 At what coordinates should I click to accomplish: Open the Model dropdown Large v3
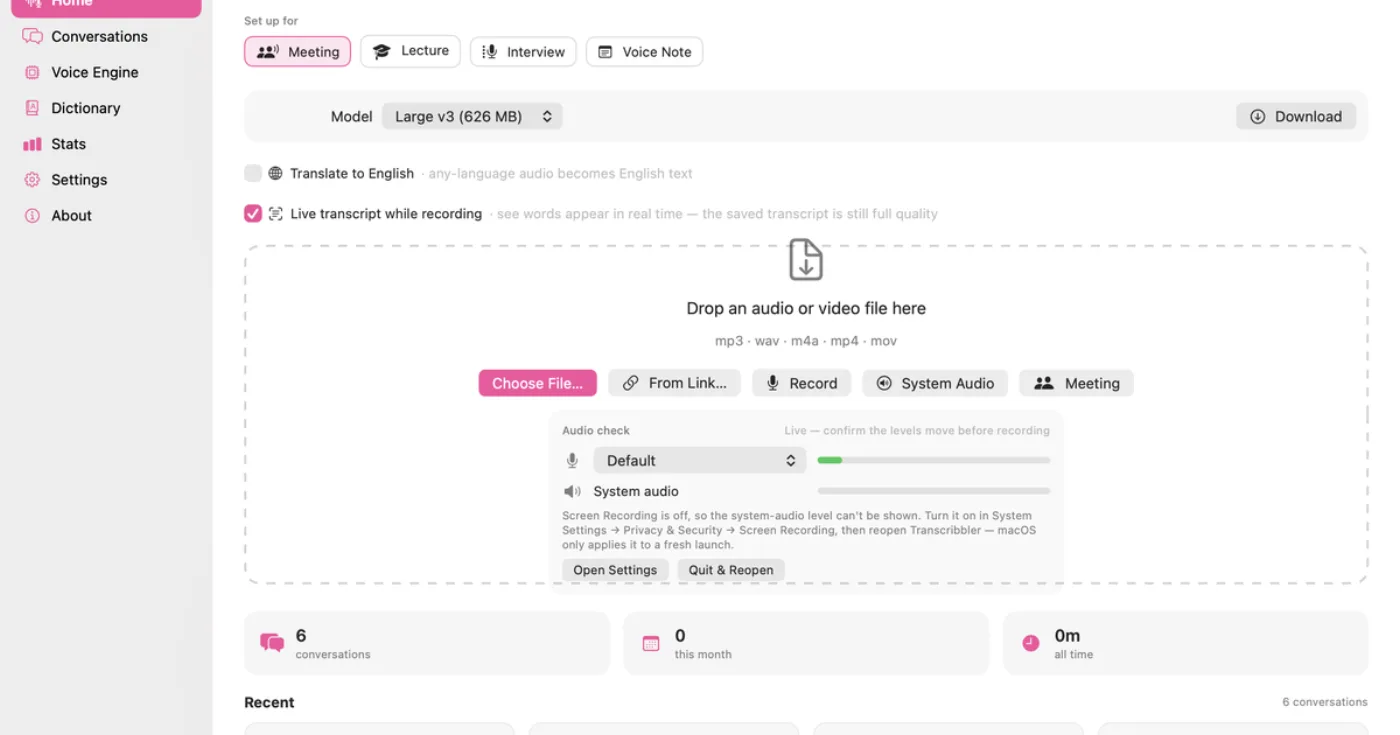[x=472, y=116]
